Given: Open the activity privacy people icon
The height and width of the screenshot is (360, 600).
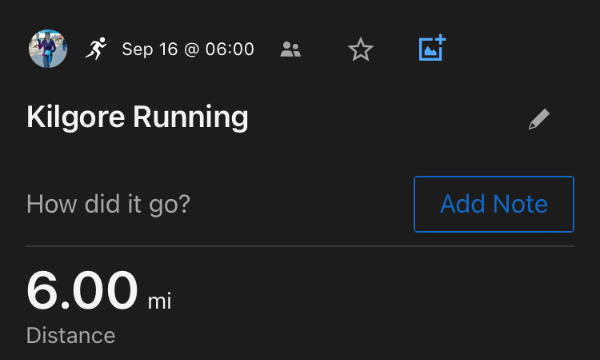Looking at the screenshot, I should (290, 49).
